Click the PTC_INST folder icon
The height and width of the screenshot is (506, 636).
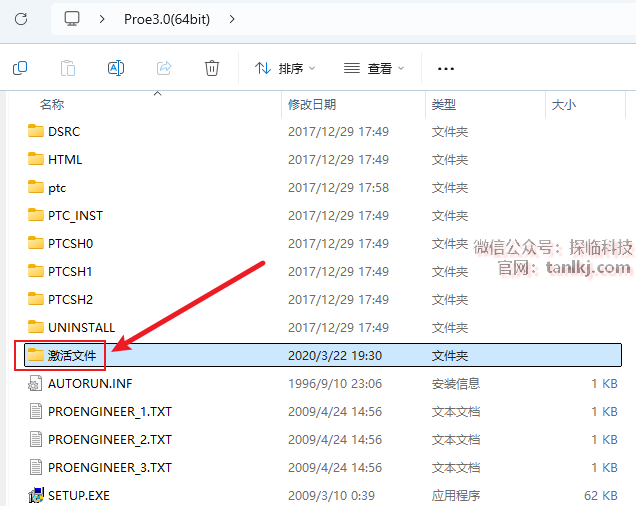pyautogui.click(x=36, y=215)
